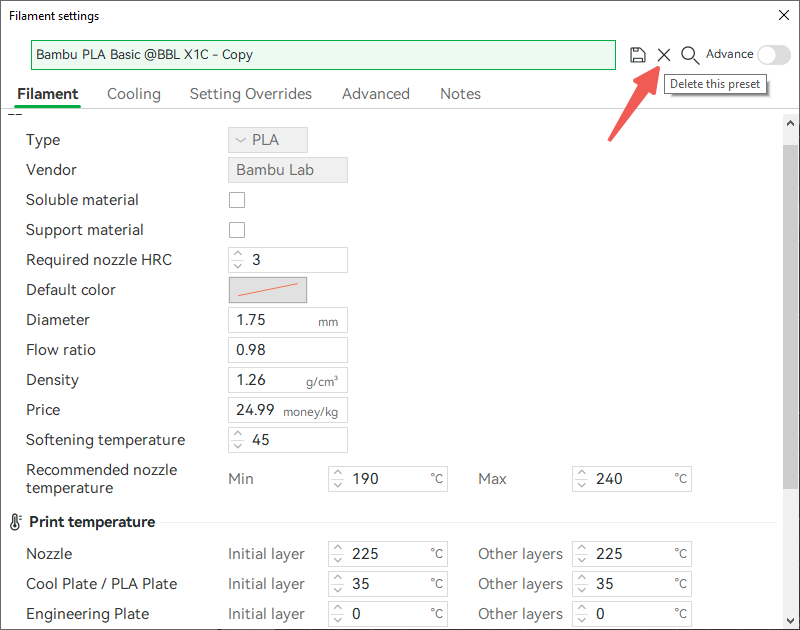800x630 pixels.
Task: Decrease Required nozzle HRC value
Action: (238, 266)
